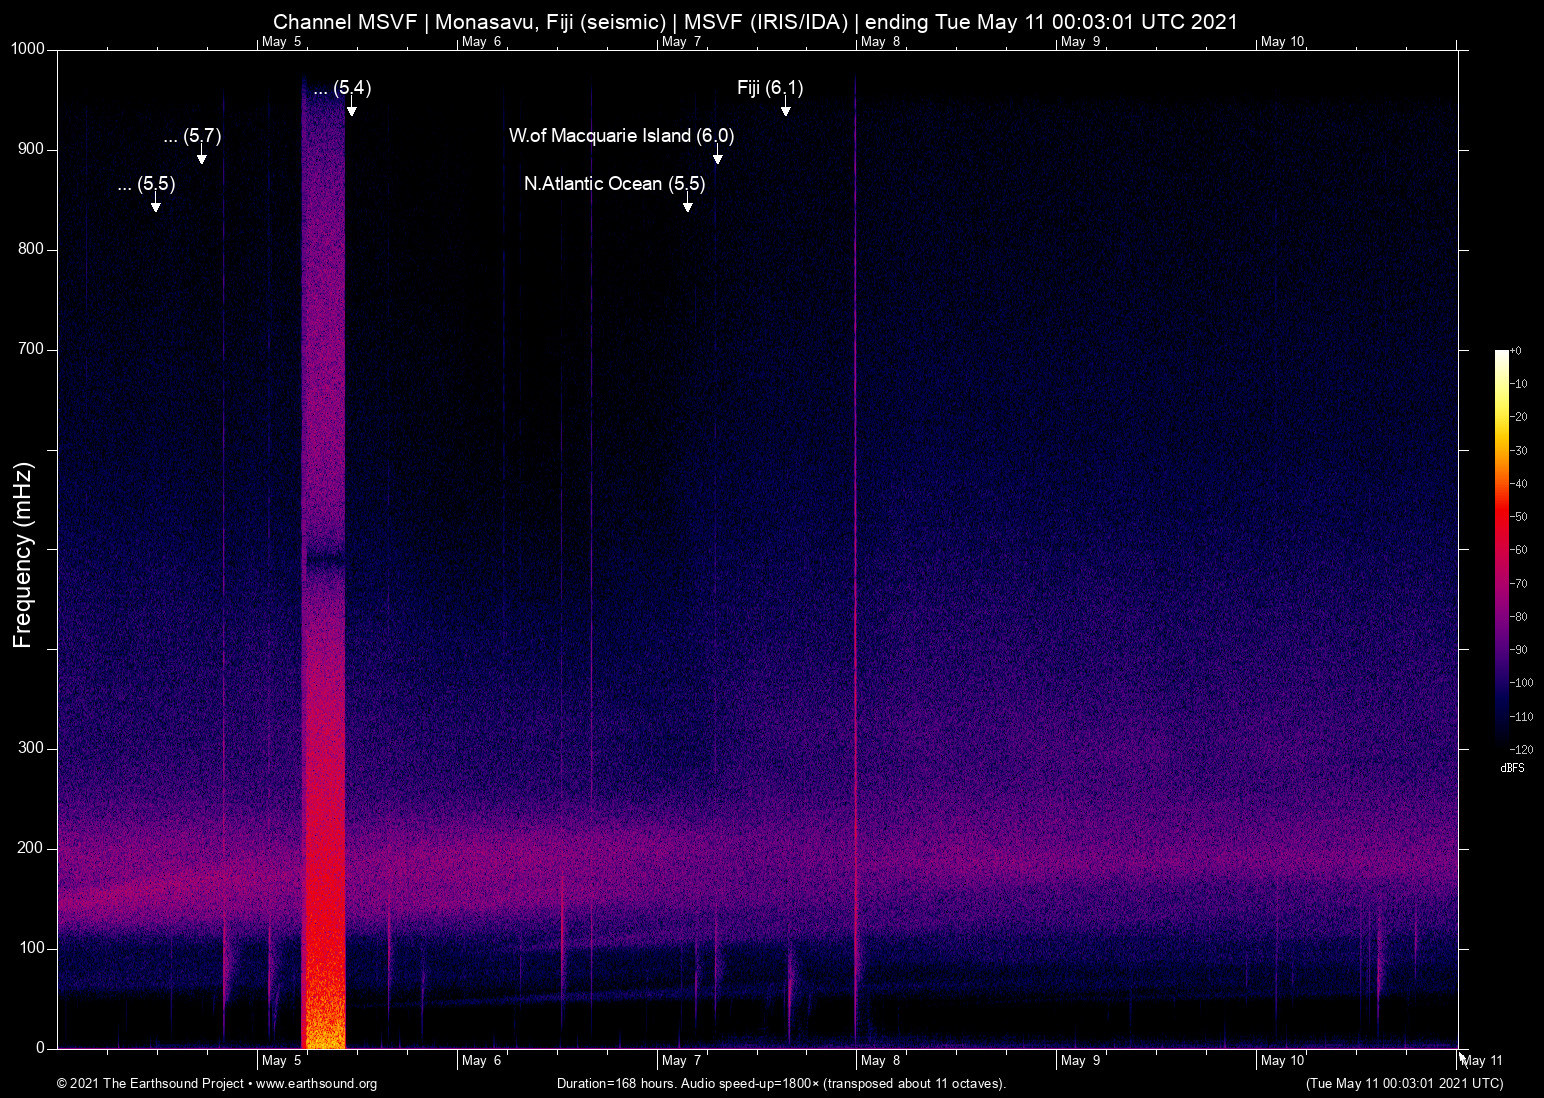Select the arrow under the ... (5.7) annotation
1544x1098 pixels.
202,156
